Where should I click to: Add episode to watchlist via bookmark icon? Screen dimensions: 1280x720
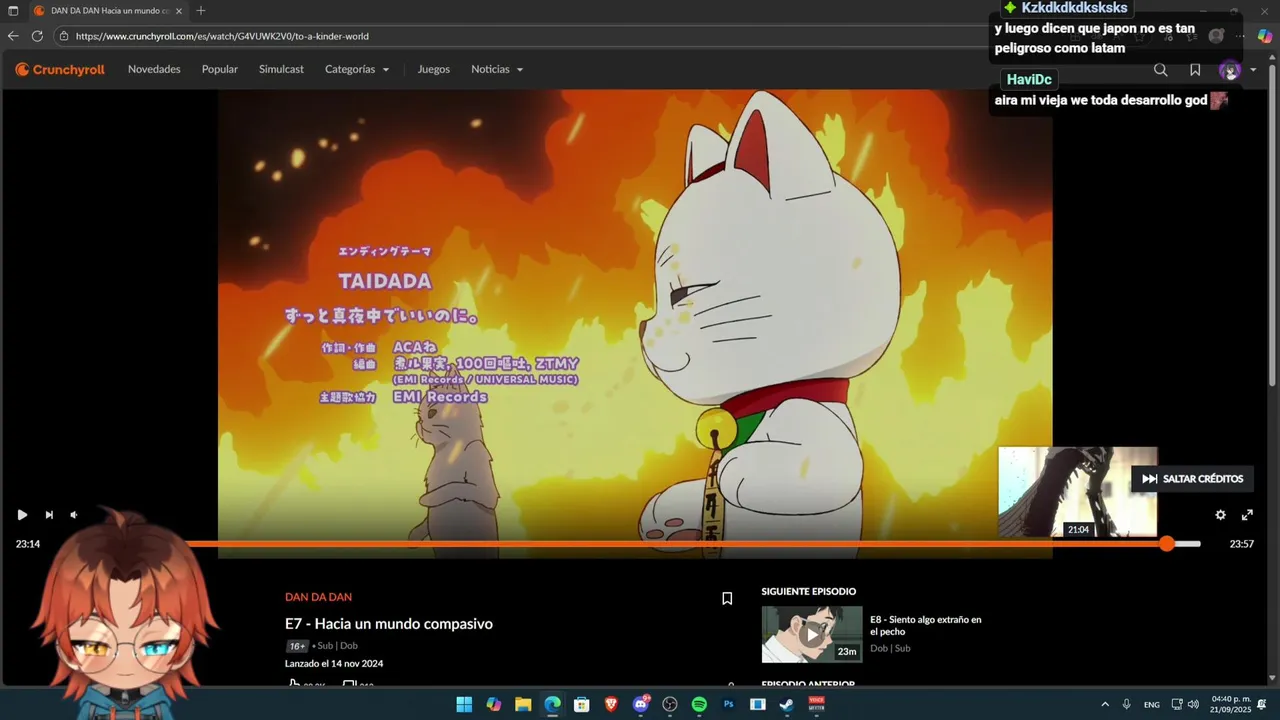coord(727,598)
